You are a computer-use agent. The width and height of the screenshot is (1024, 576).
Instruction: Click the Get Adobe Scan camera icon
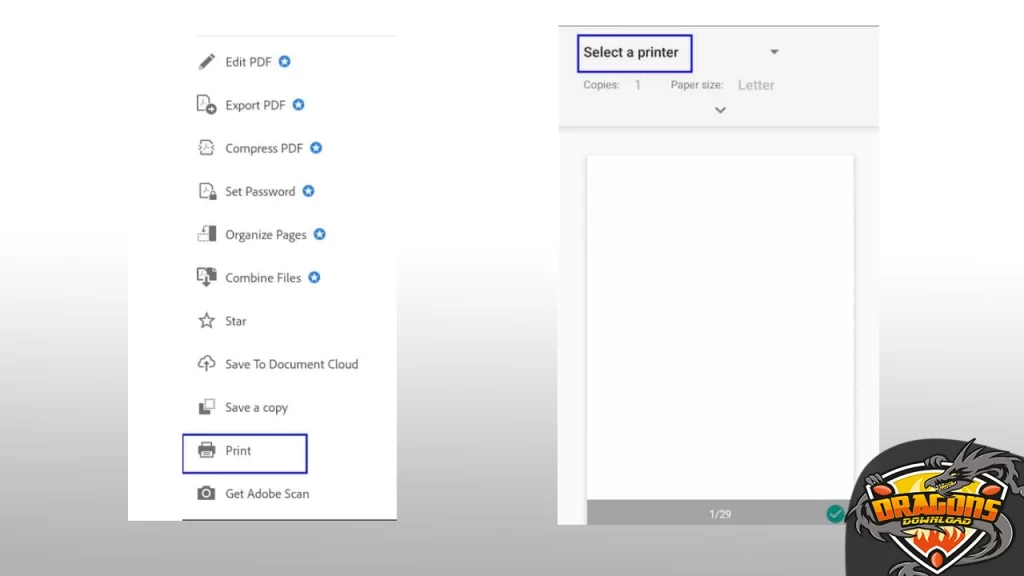(207, 493)
